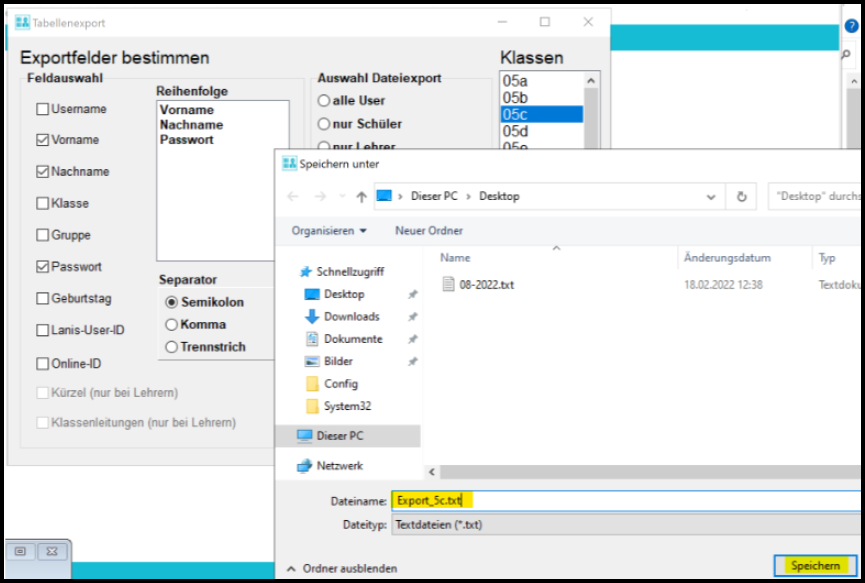Screen dimensions: 865x583
Task: Select the Komma separator option
Action: tap(172, 324)
